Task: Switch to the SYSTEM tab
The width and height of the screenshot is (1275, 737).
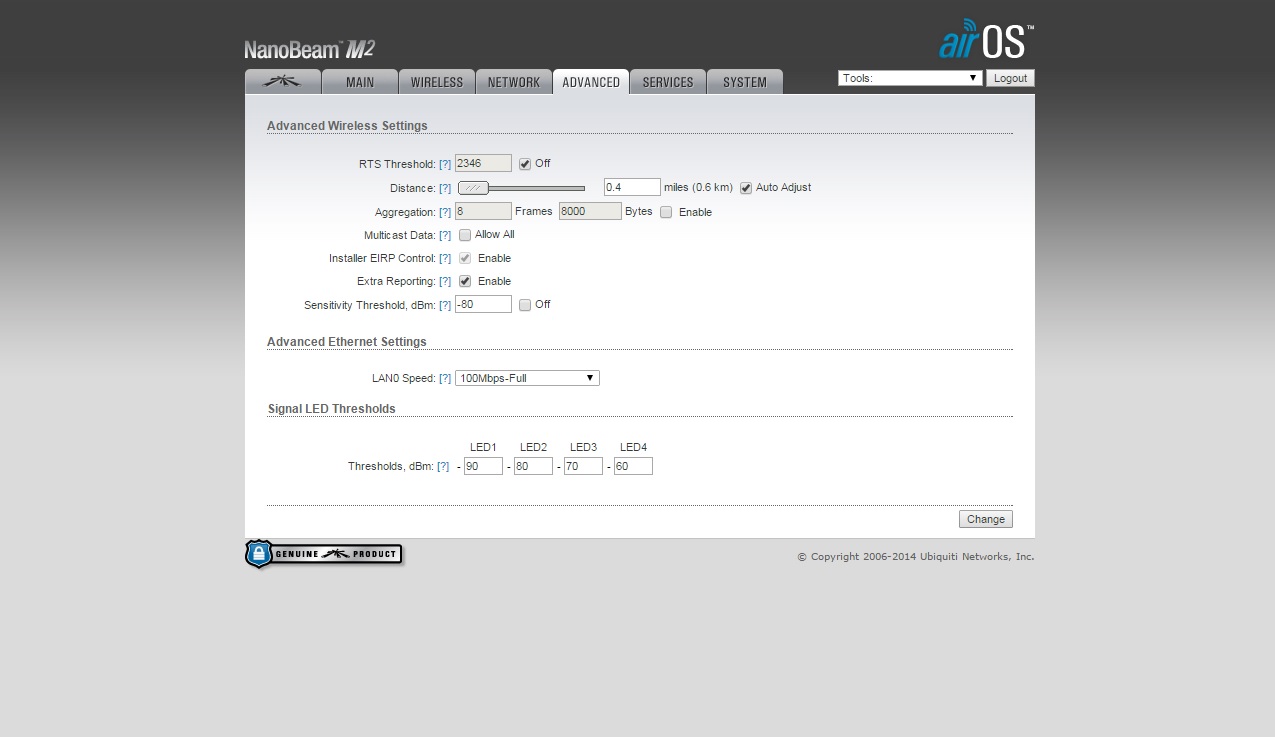Action: pyautogui.click(x=745, y=82)
